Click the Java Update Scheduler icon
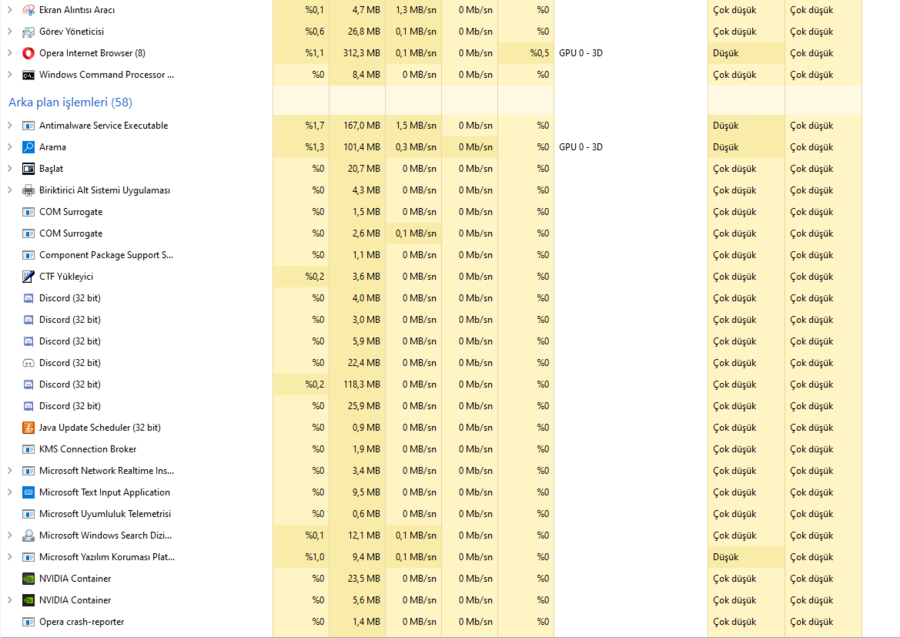Screen dimensions: 900x638 (28, 427)
